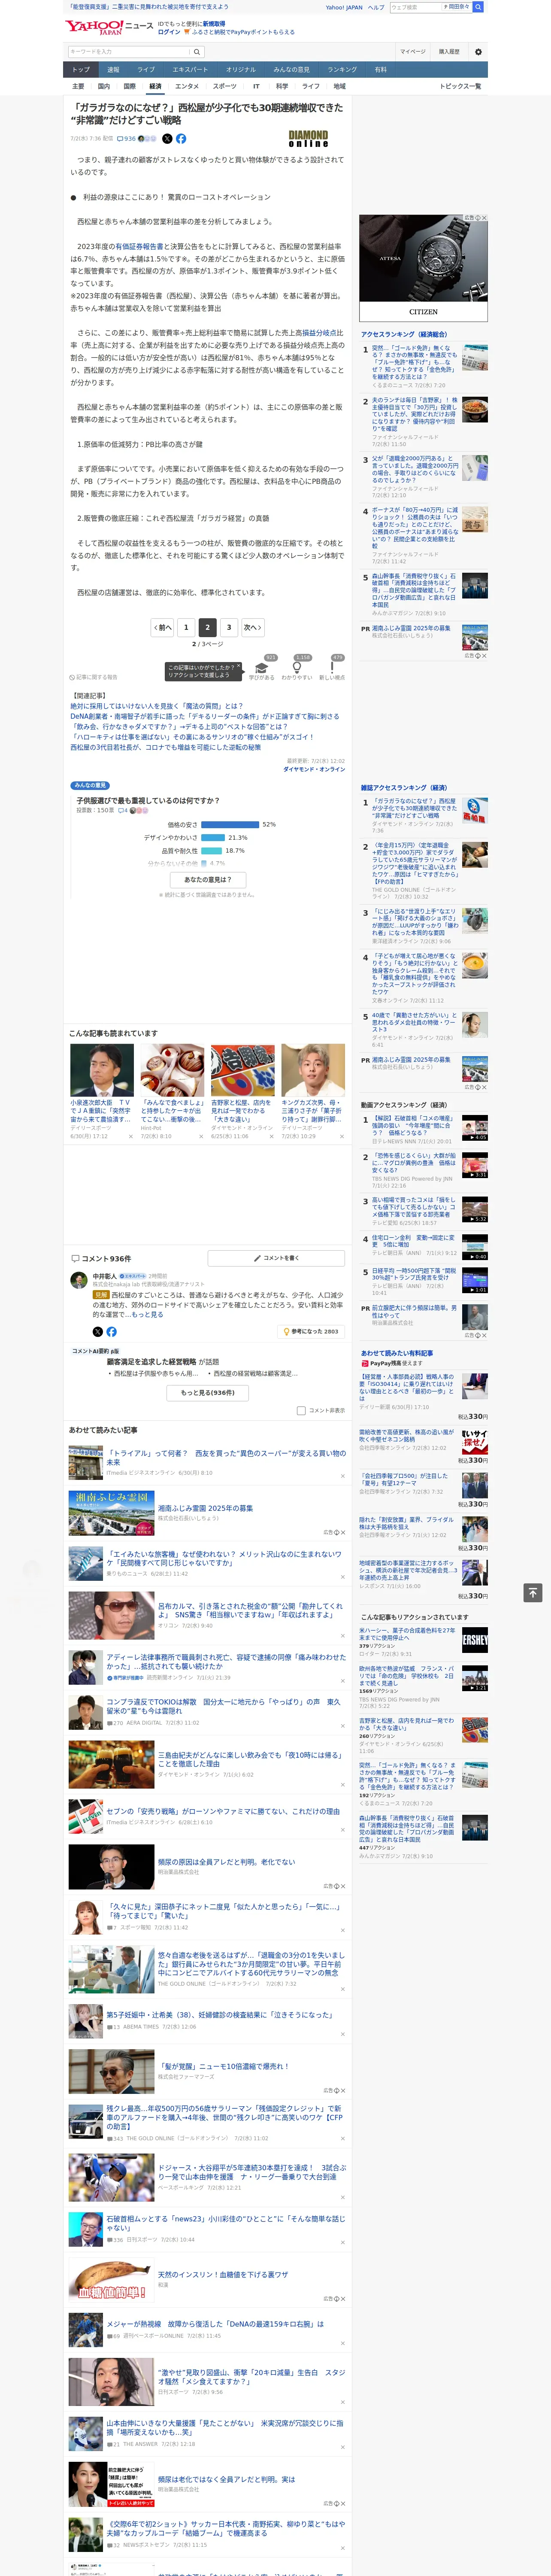The height and width of the screenshot is (2576, 551).
Task: Open 吉野家と松屋 recommended article thumbnail
Action: coord(243,1070)
